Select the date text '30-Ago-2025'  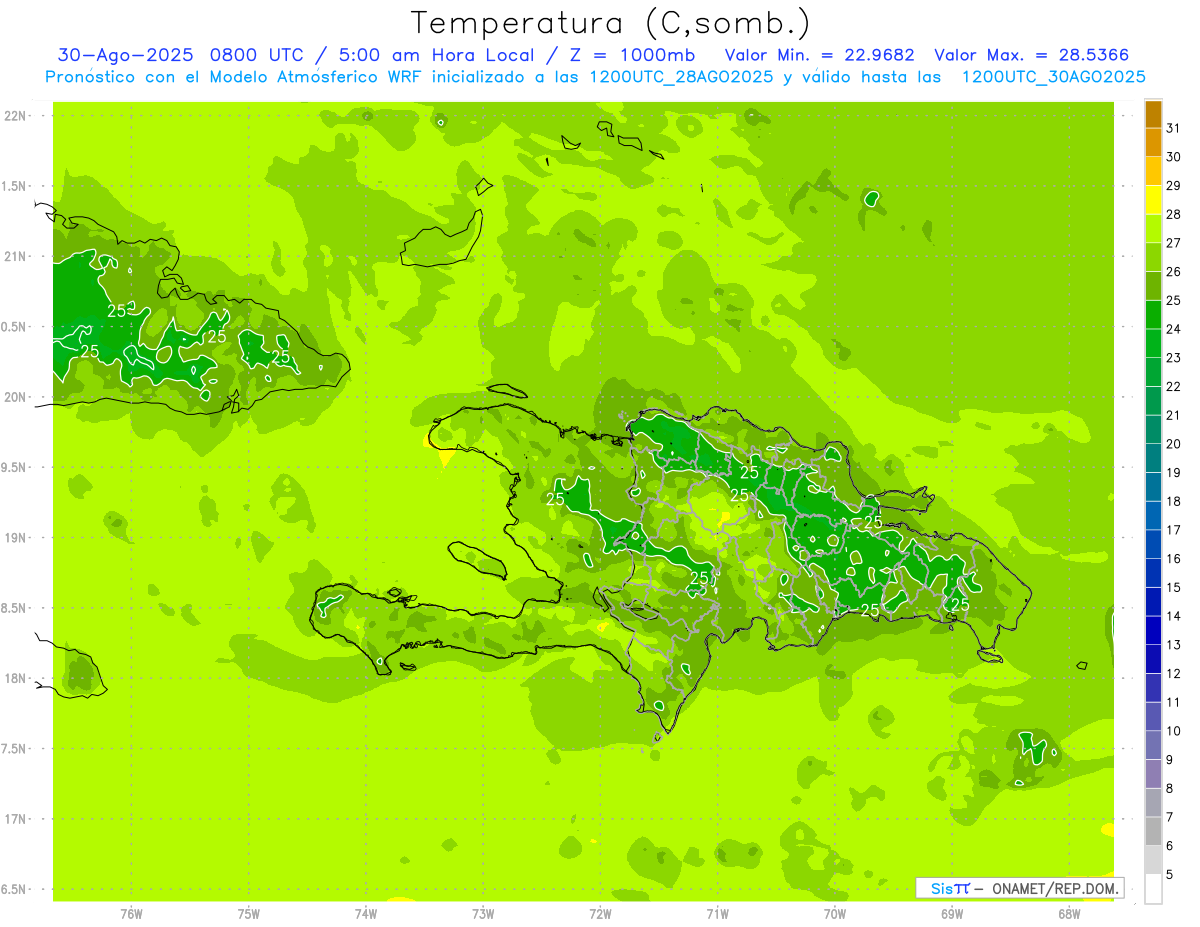pyautogui.click(x=126, y=55)
